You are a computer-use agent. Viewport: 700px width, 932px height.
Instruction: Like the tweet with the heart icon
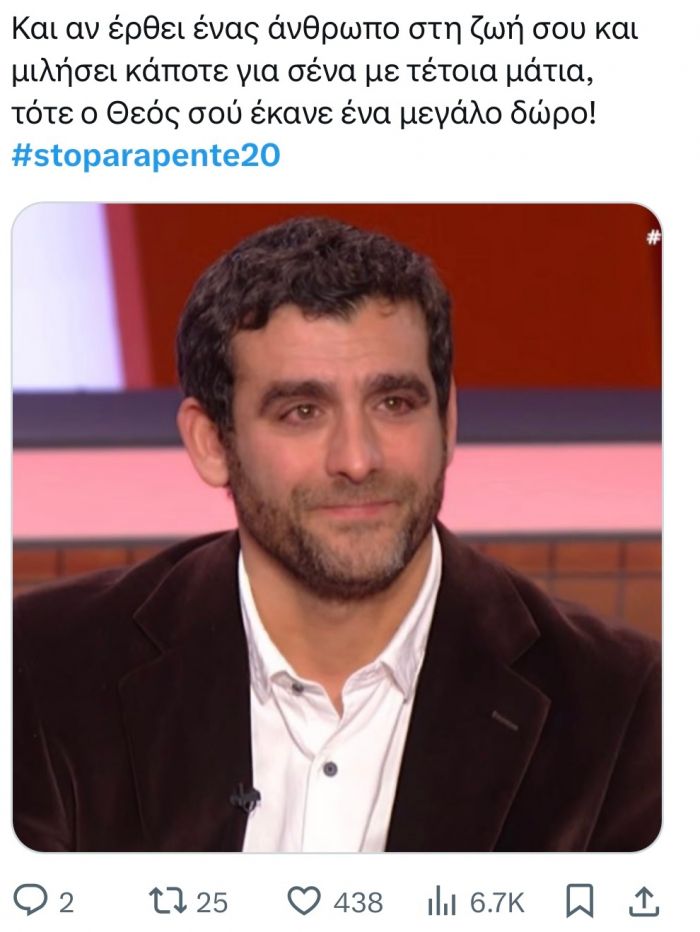pos(304,902)
